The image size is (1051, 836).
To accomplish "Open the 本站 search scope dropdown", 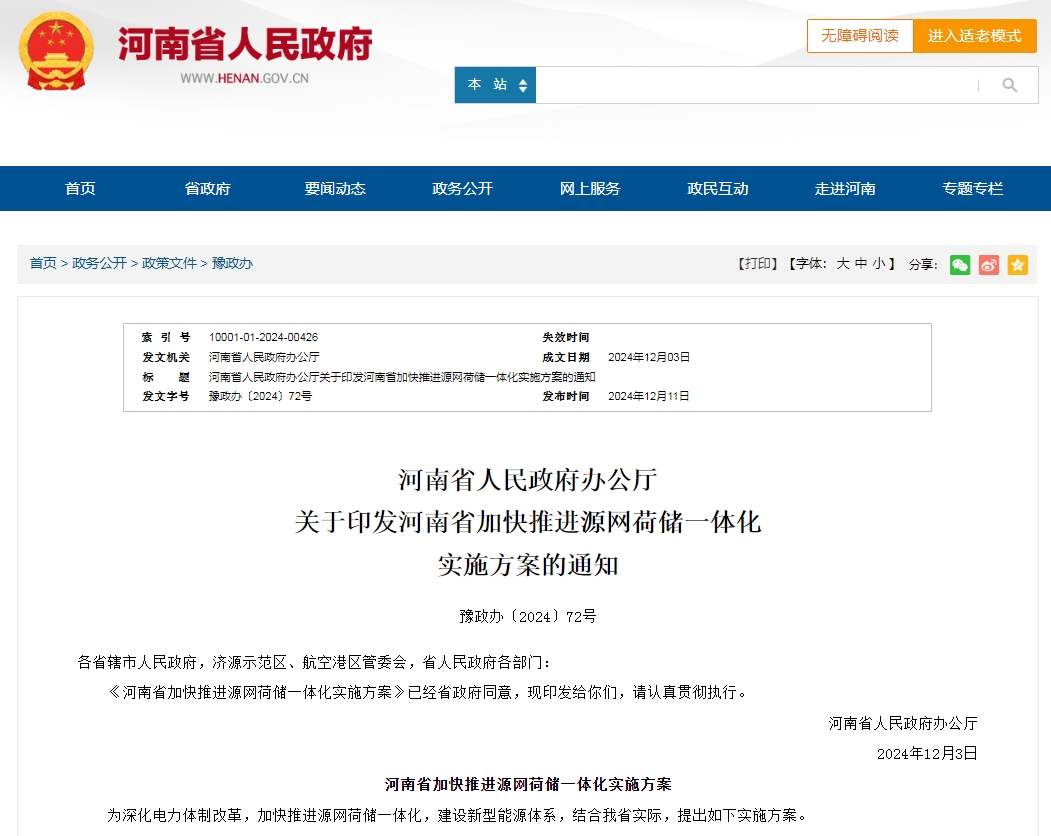I will [x=495, y=85].
